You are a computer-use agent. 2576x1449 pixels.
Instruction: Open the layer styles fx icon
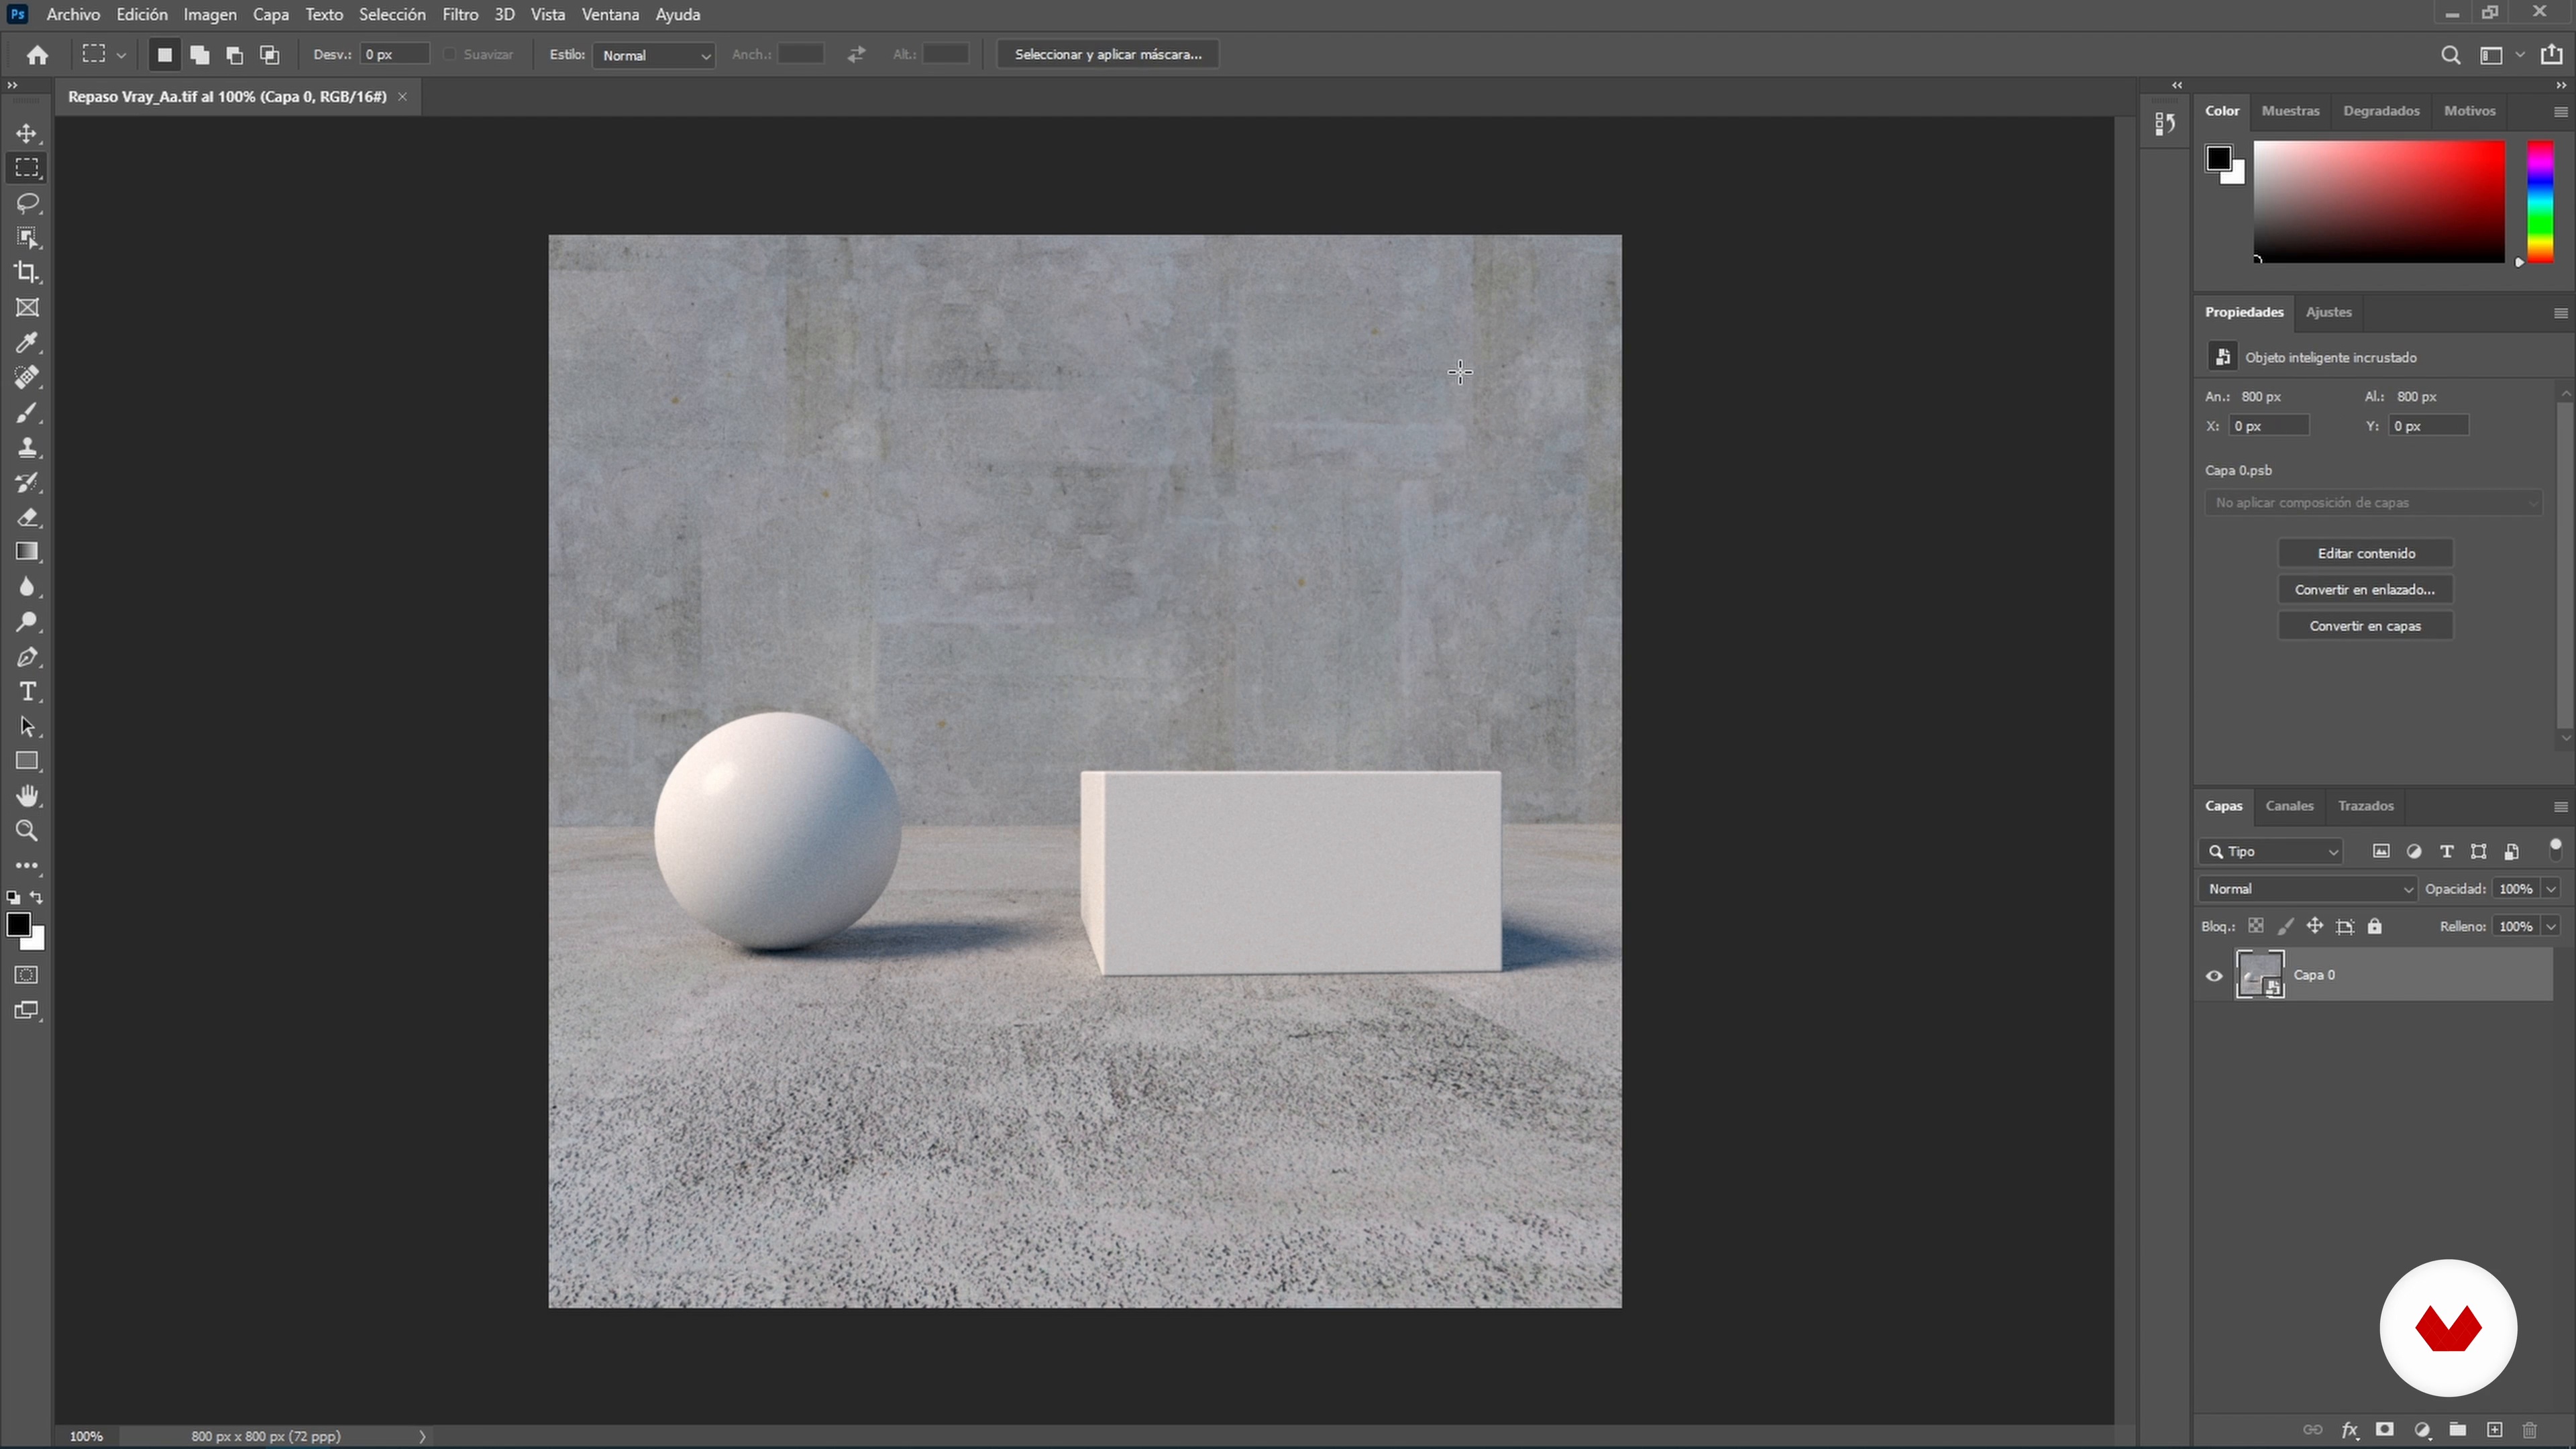(x=2349, y=1430)
